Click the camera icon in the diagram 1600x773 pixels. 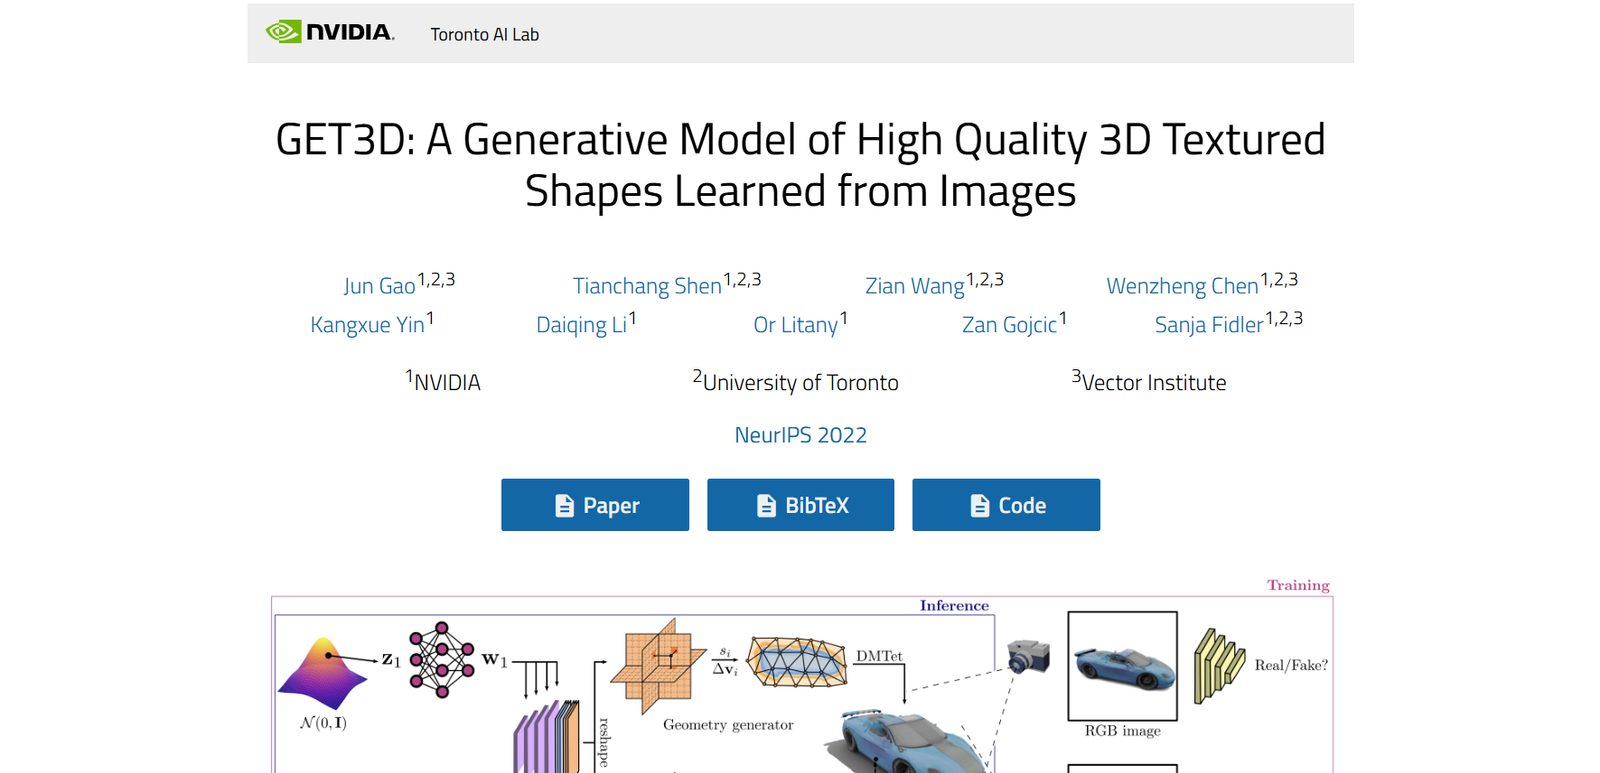tap(1028, 656)
